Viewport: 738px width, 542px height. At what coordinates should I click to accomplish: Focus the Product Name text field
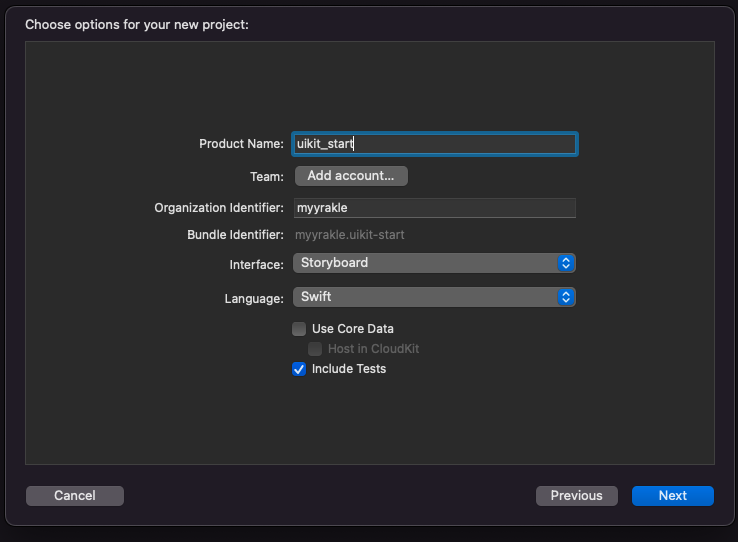click(x=434, y=144)
